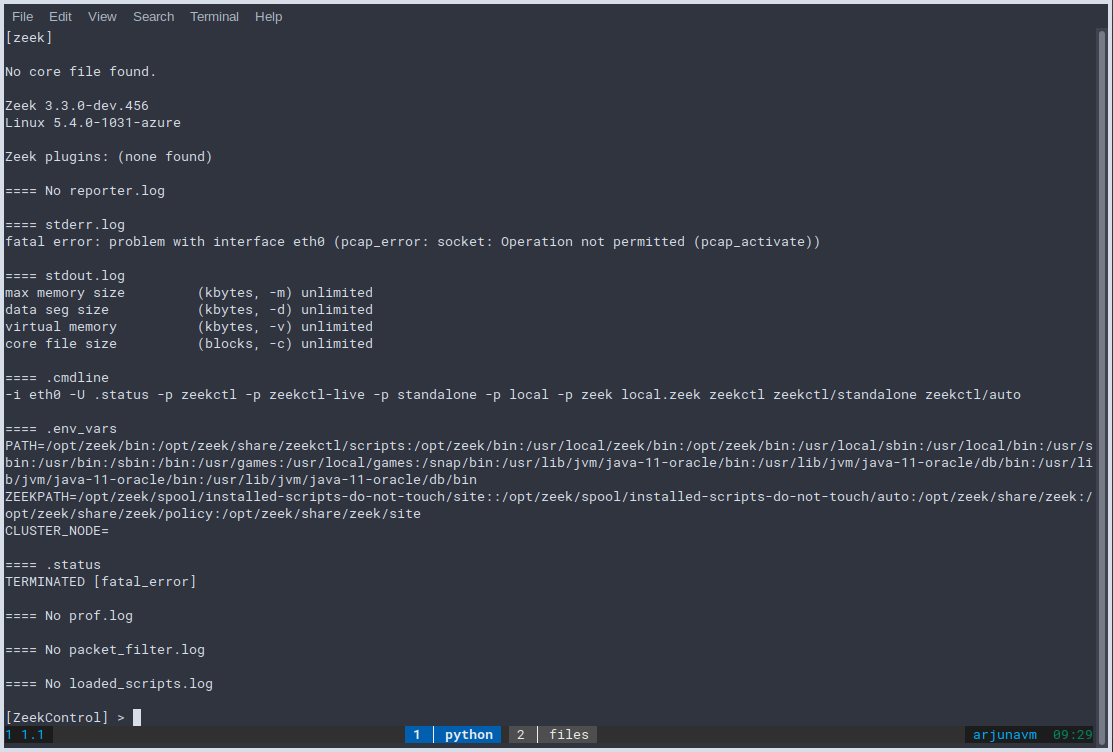1113x752 pixels.
Task: Switch to tmux window 1 python
Action: tap(453, 734)
